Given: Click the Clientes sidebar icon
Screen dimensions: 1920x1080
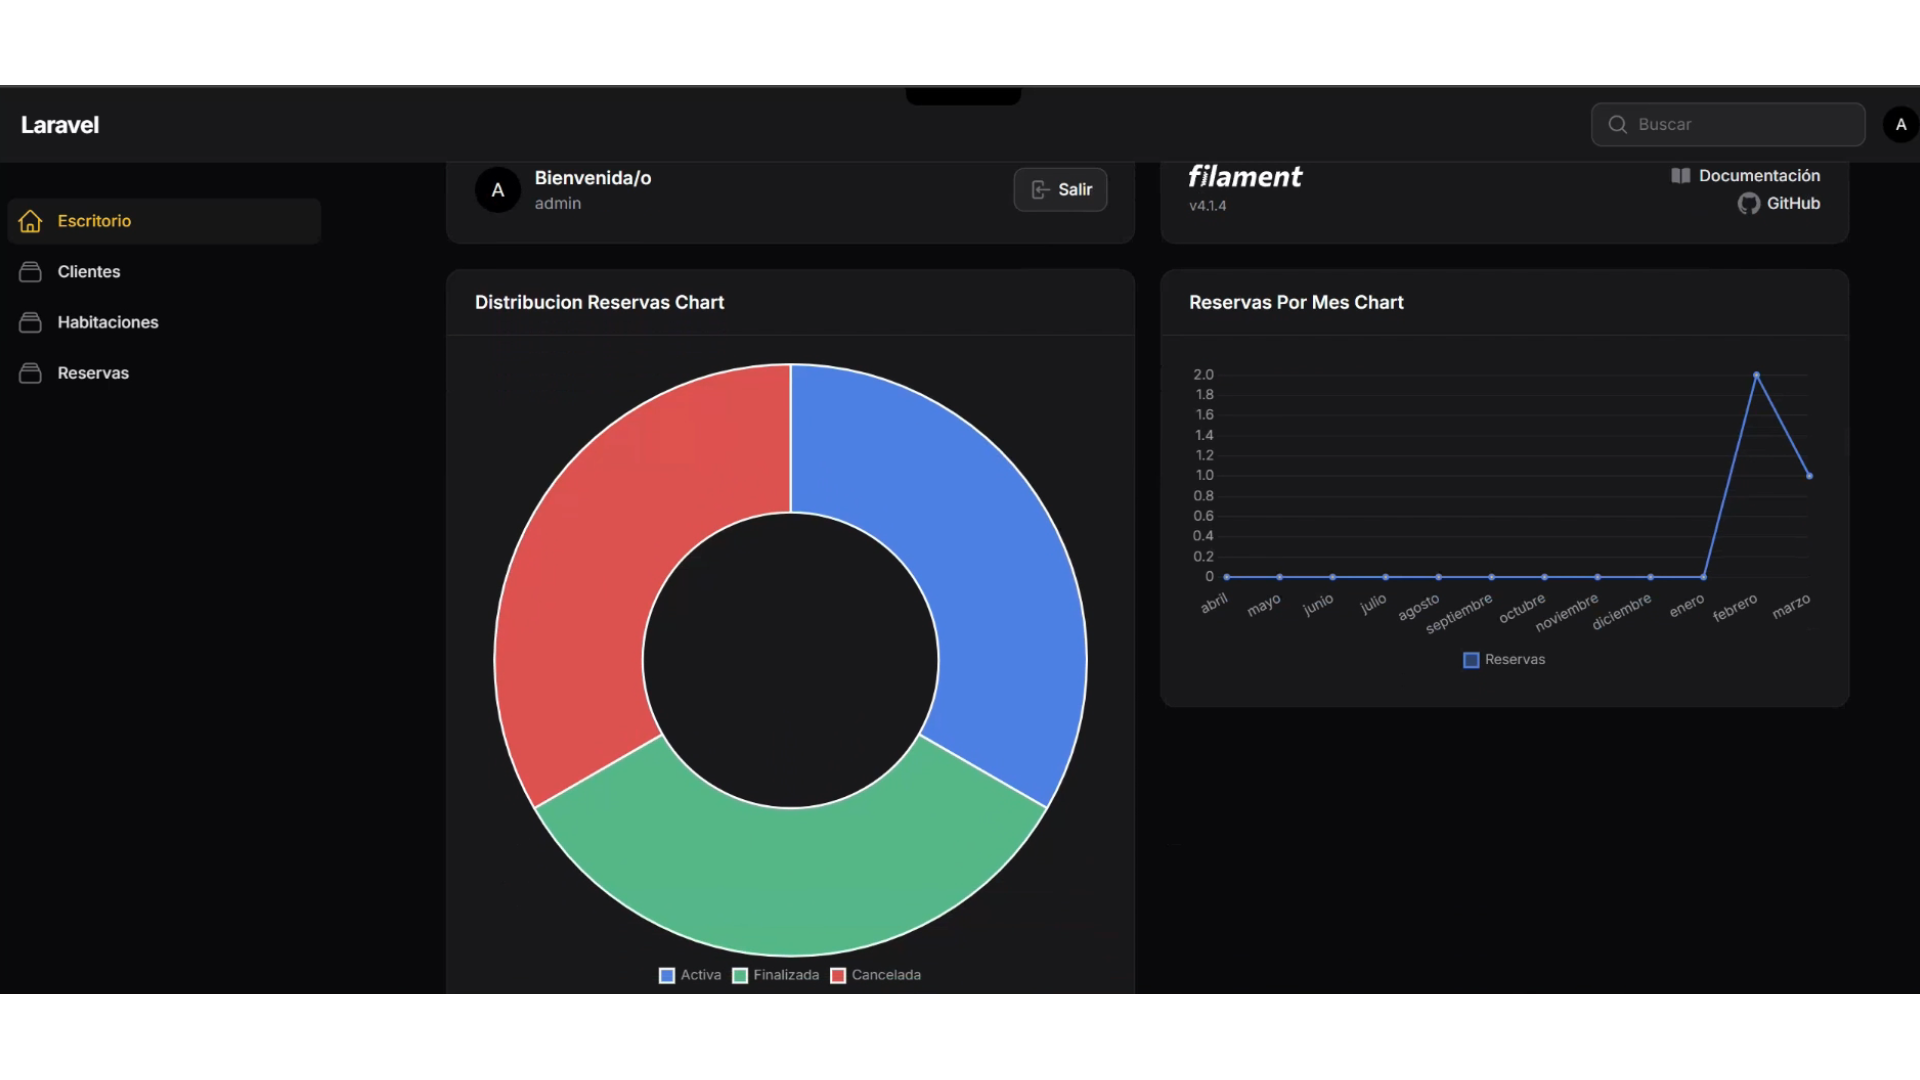Looking at the screenshot, I should coord(30,272).
